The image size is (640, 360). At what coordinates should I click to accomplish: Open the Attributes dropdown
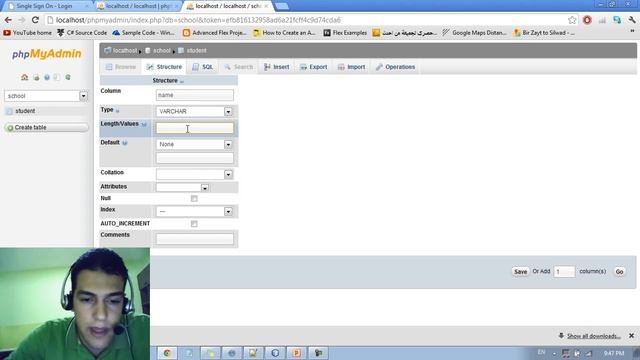182,187
